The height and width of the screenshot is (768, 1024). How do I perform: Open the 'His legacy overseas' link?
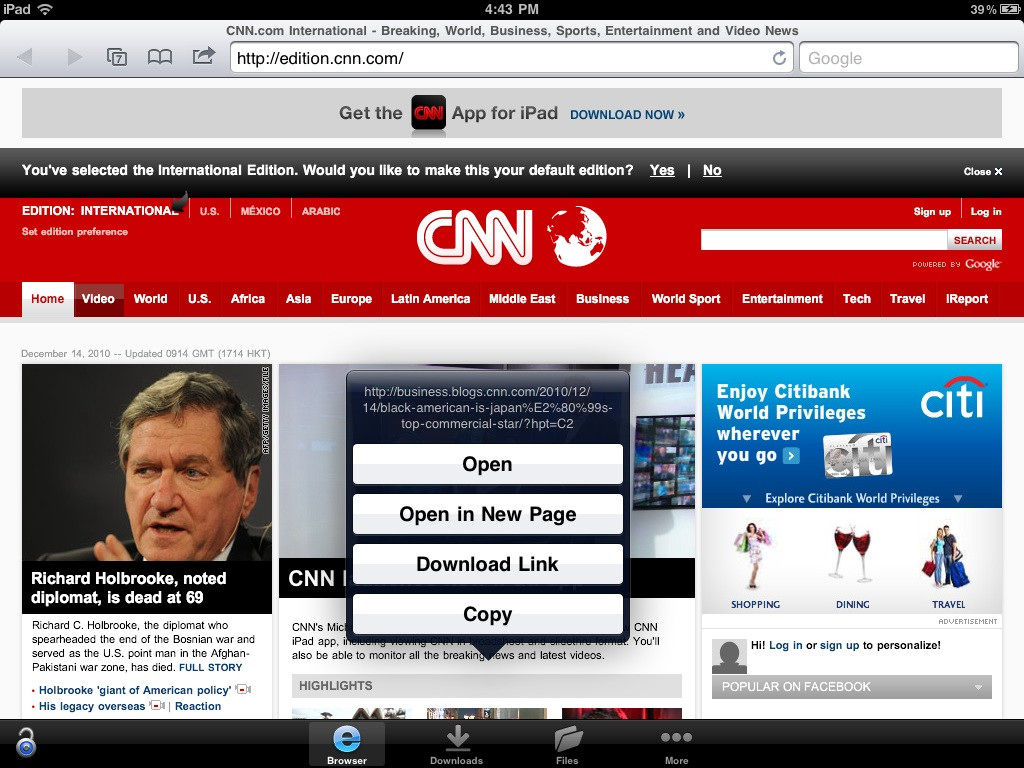(92, 706)
